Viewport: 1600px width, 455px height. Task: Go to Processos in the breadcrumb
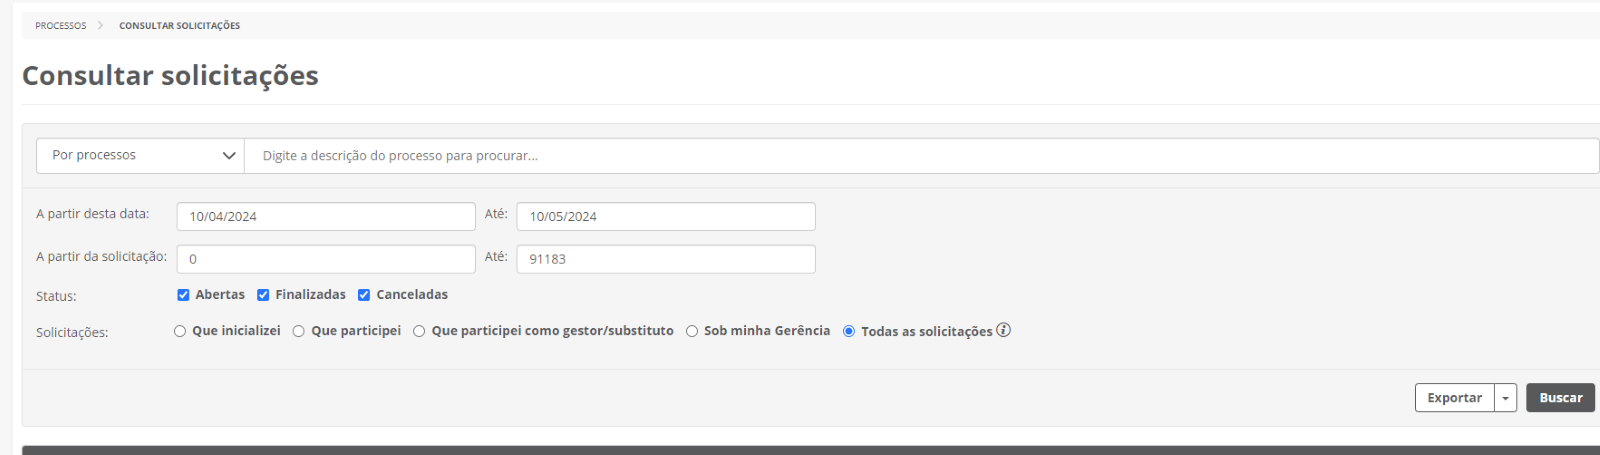(x=61, y=26)
